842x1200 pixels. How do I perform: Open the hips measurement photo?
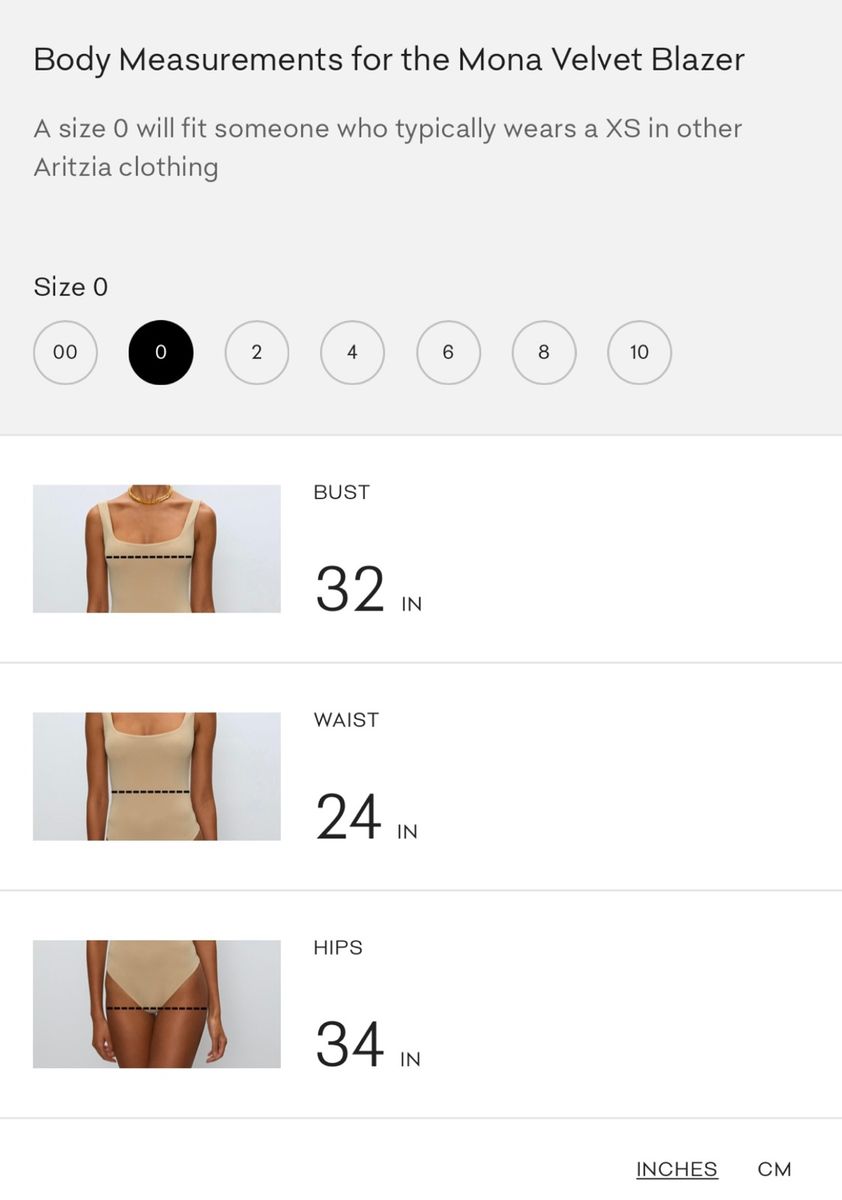(157, 1004)
